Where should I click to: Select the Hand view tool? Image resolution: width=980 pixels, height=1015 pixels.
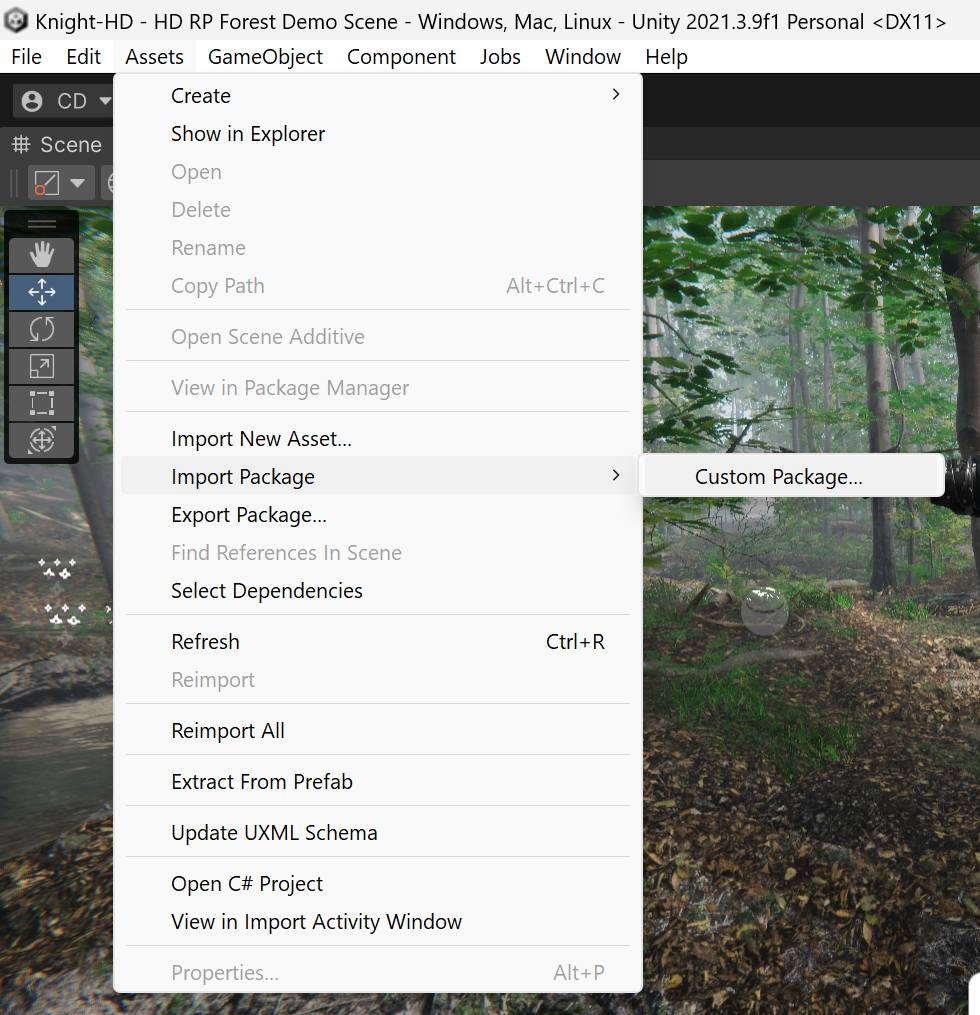pyautogui.click(x=41, y=255)
